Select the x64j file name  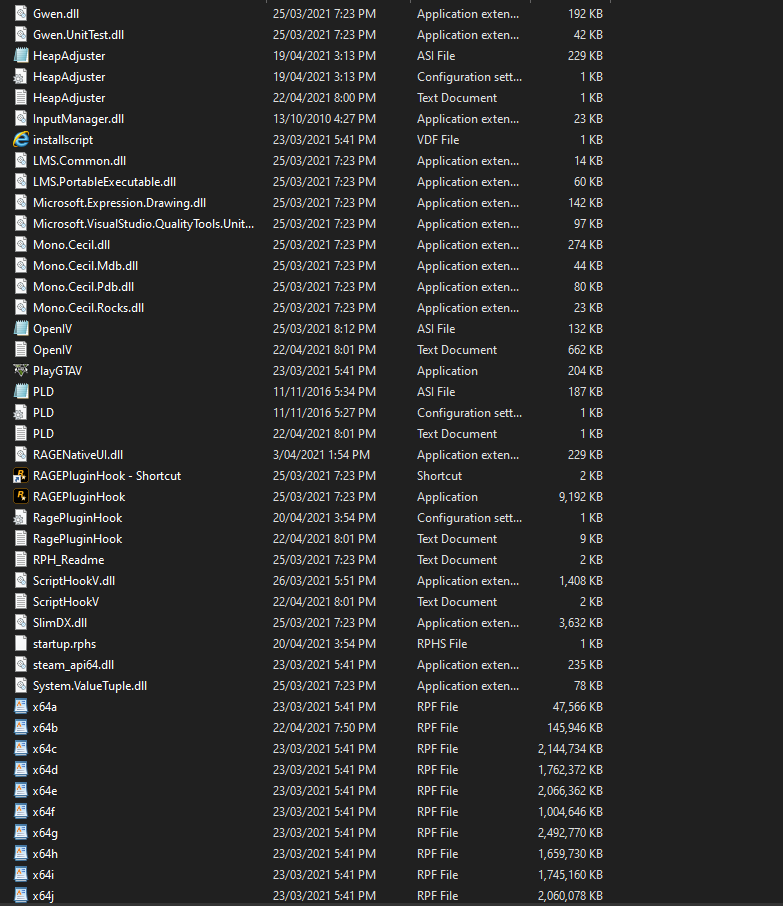coord(43,896)
